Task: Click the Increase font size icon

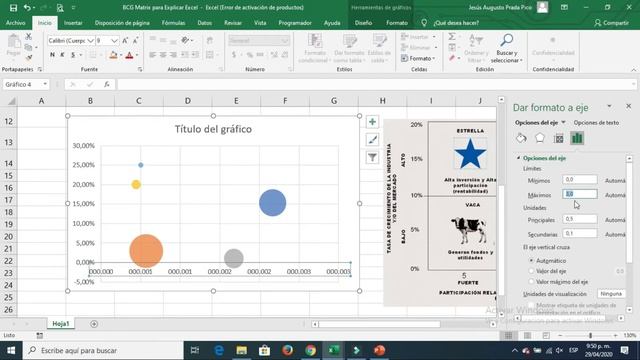Action: tap(125, 40)
